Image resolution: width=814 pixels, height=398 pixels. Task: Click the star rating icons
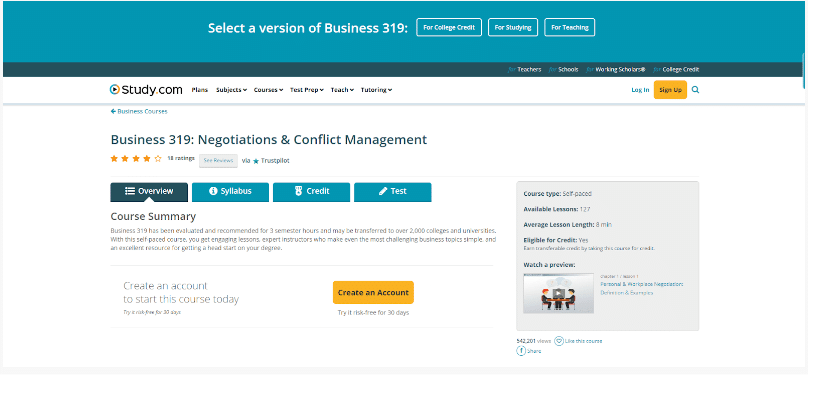click(136, 159)
